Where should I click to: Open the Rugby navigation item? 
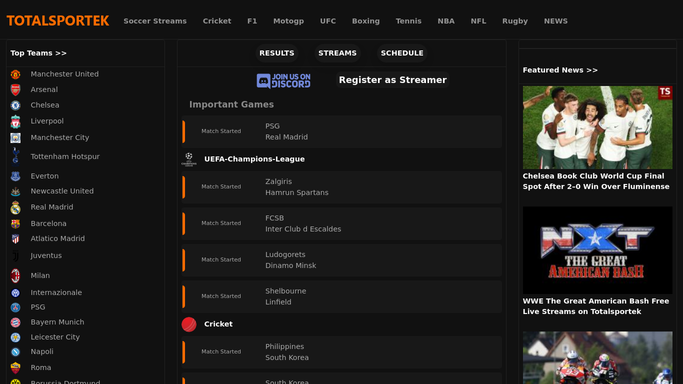tap(514, 21)
